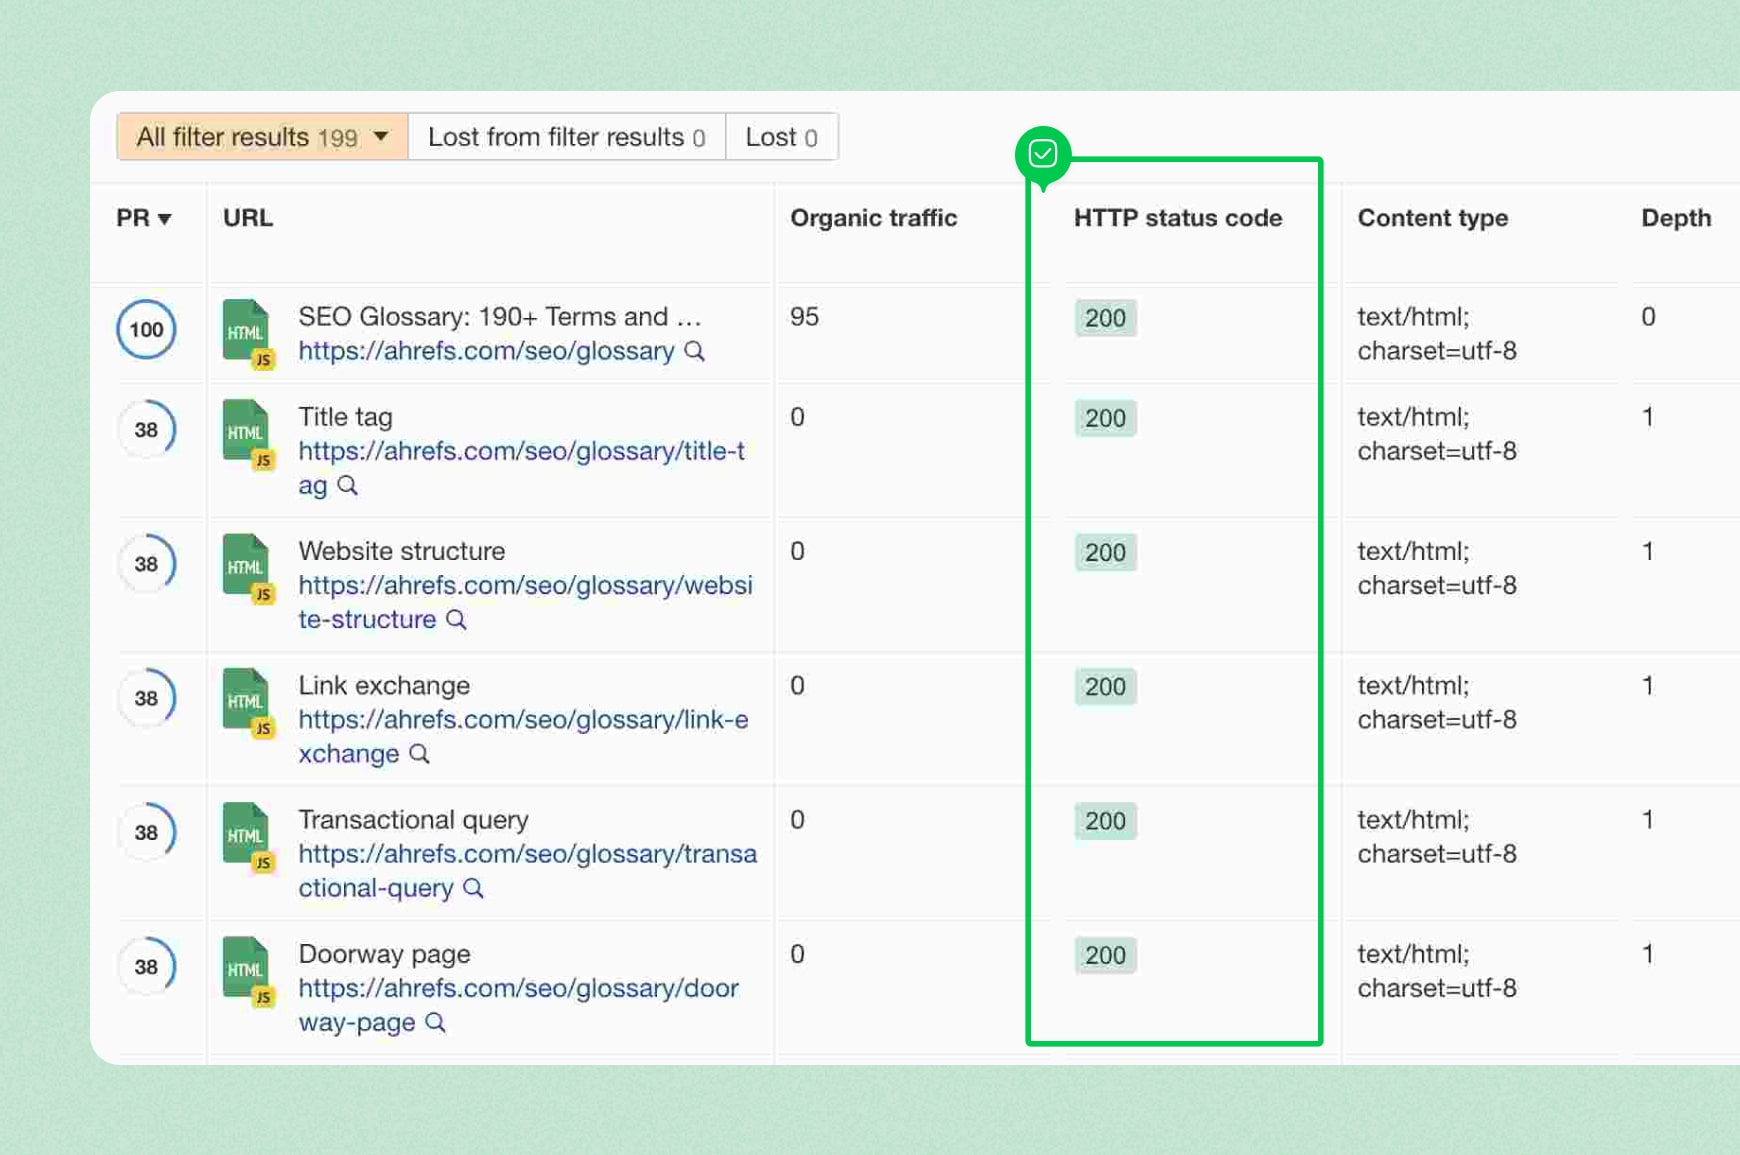Click HTML file icon for Link exchange row
Viewport: 1740px width, 1155px height.
246,701
